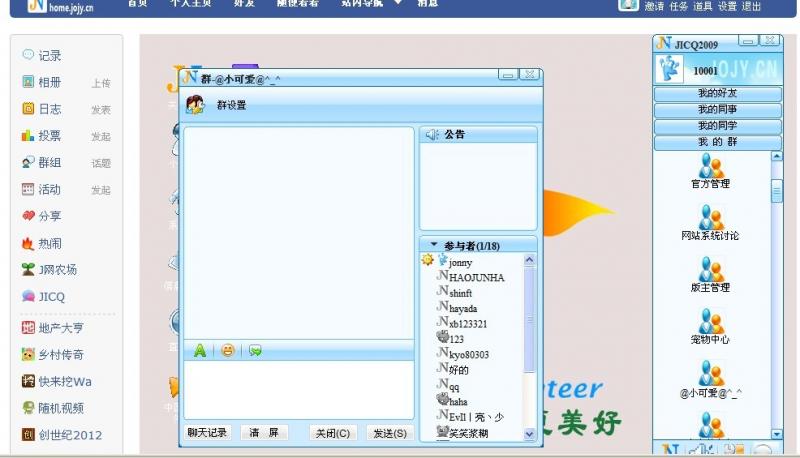Viewport: 800px width, 458px height.
Task: Select participant haha
Action: tap(458, 402)
